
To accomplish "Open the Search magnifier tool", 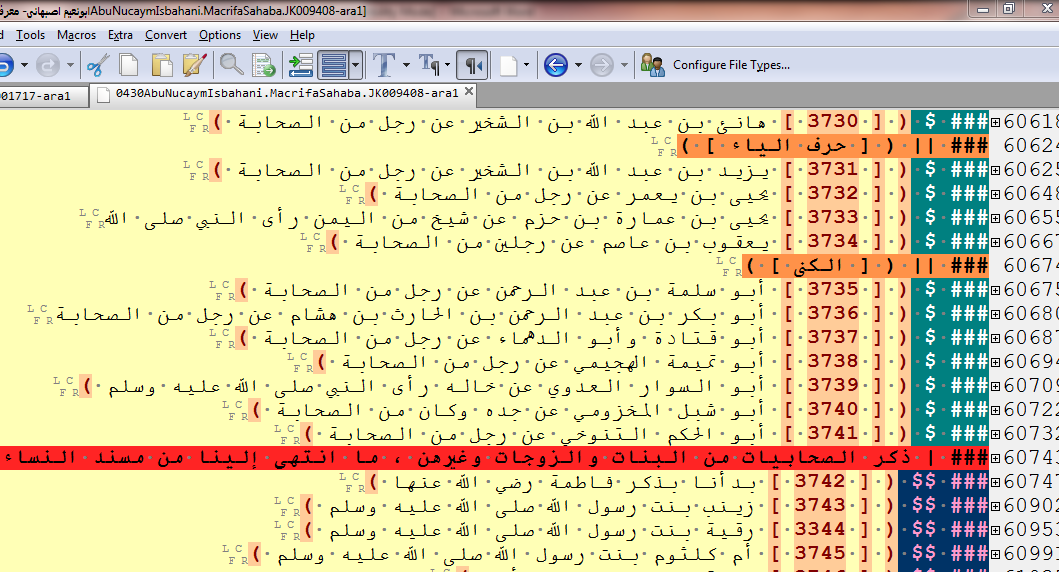I will click(x=232, y=66).
